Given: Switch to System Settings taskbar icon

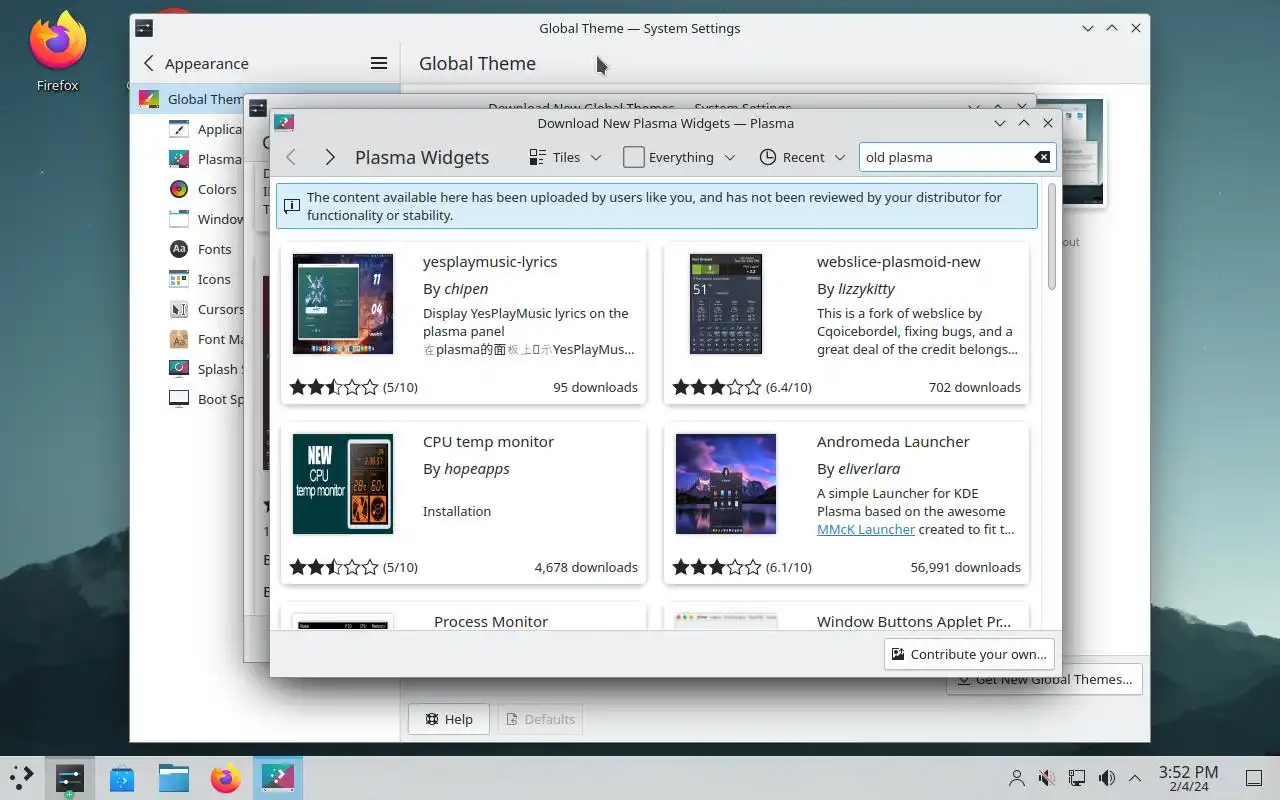Looking at the screenshot, I should (69, 777).
